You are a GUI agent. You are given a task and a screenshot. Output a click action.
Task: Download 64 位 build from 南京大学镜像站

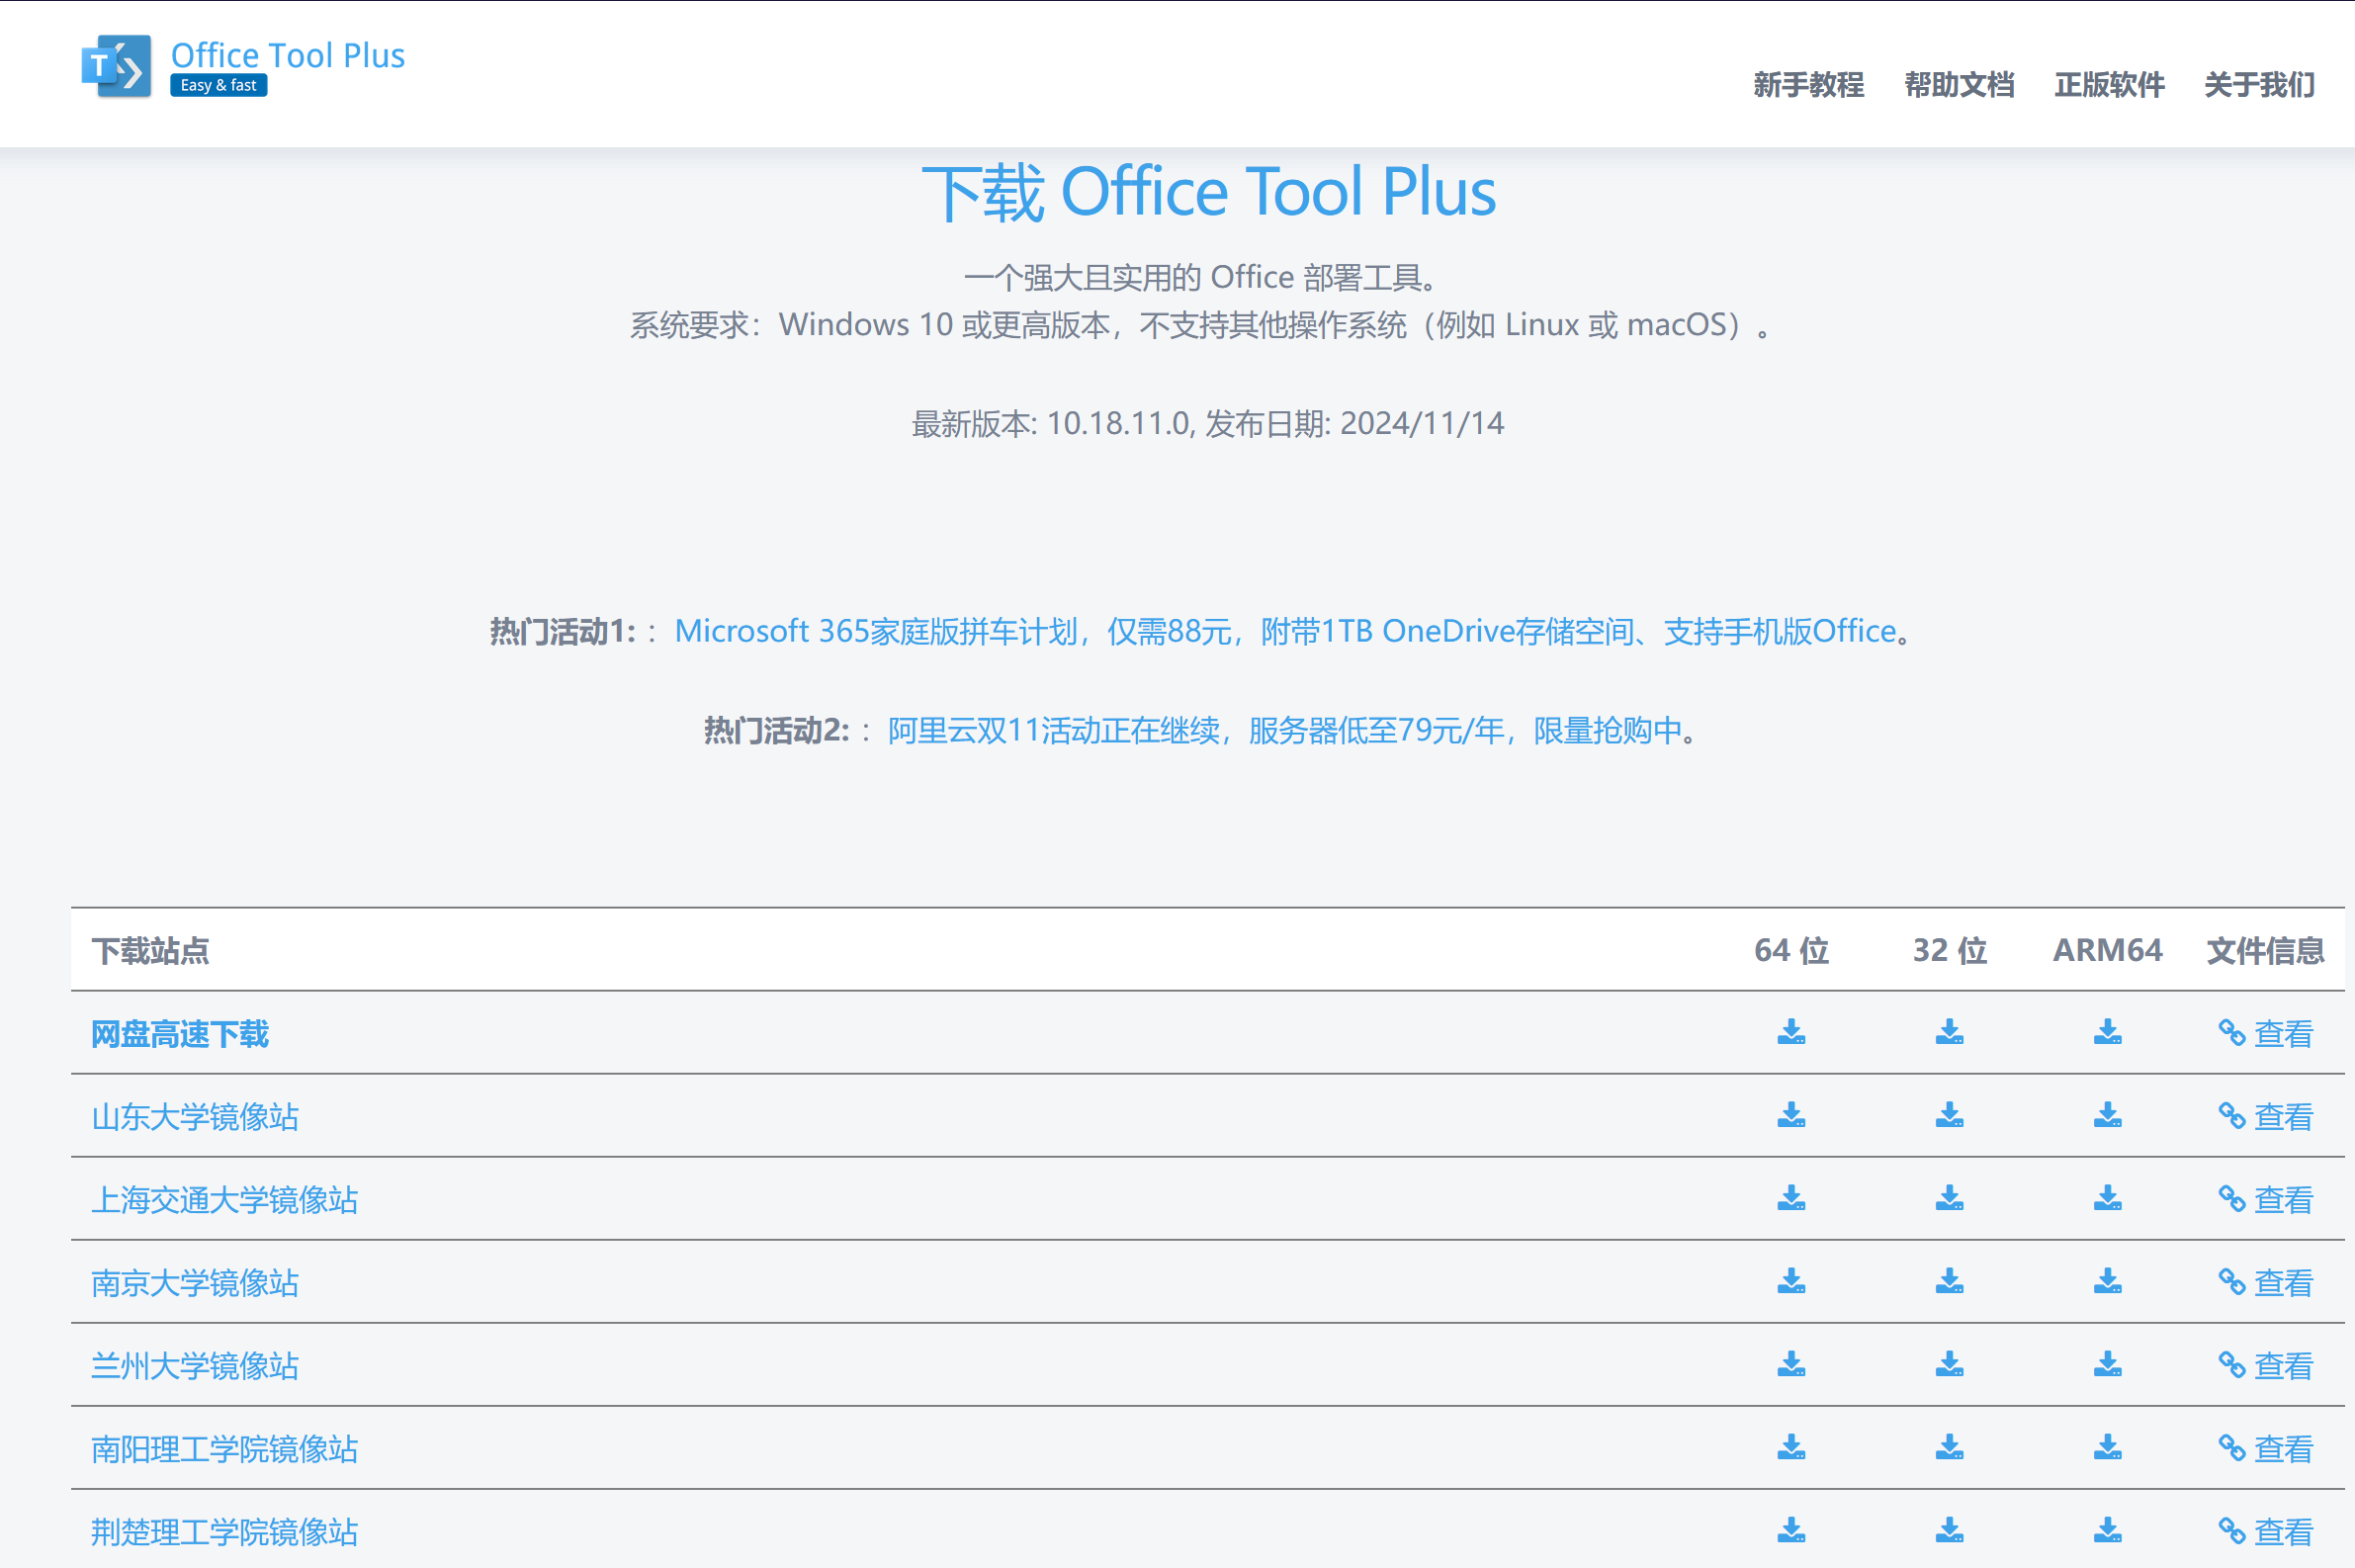pos(1790,1283)
